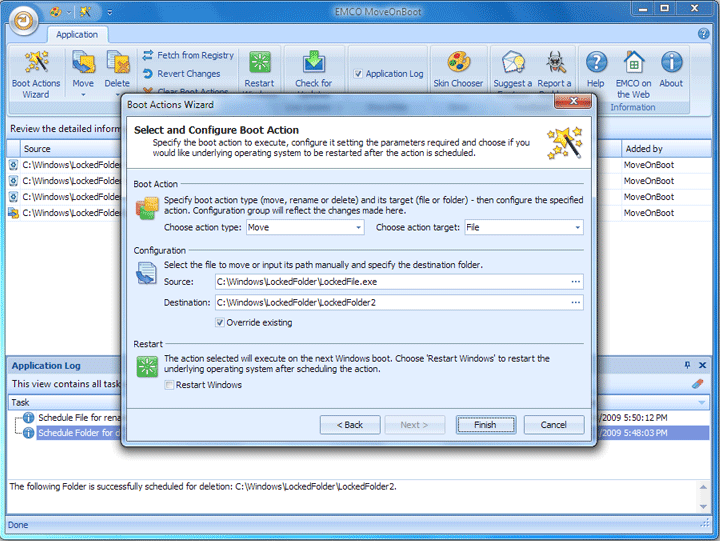The width and height of the screenshot is (720, 541).
Task: Fetch from Registry ribbon command
Action: point(188,55)
